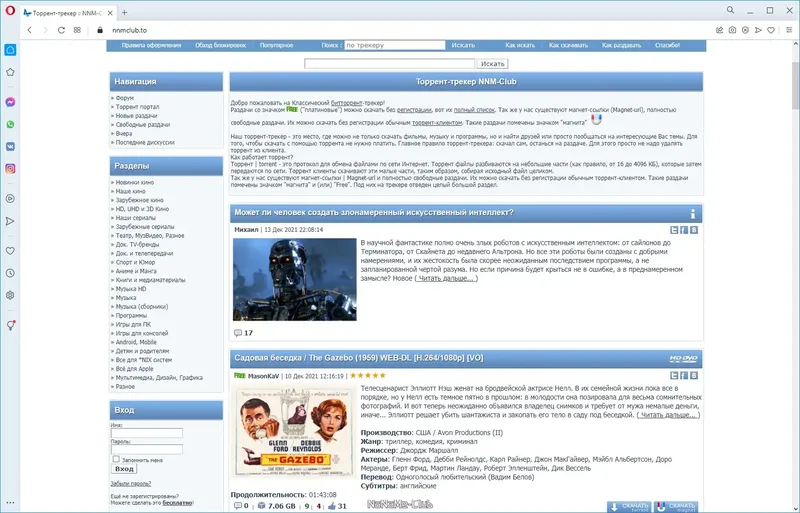Close the Торрент-трекер NNM-Club tab
The height and width of the screenshot is (513, 800).
[111, 13]
